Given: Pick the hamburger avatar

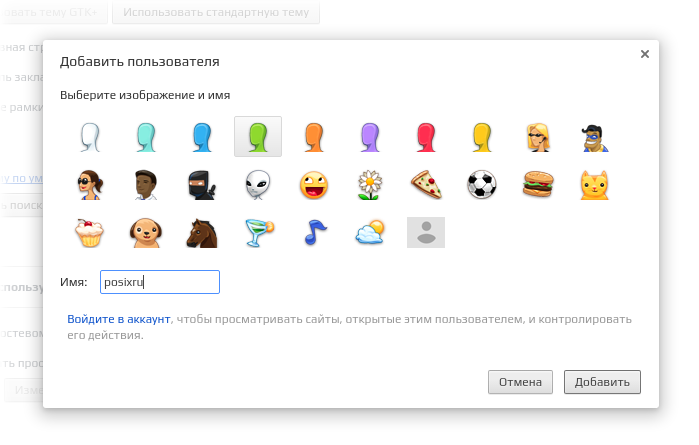Looking at the screenshot, I should [538, 185].
